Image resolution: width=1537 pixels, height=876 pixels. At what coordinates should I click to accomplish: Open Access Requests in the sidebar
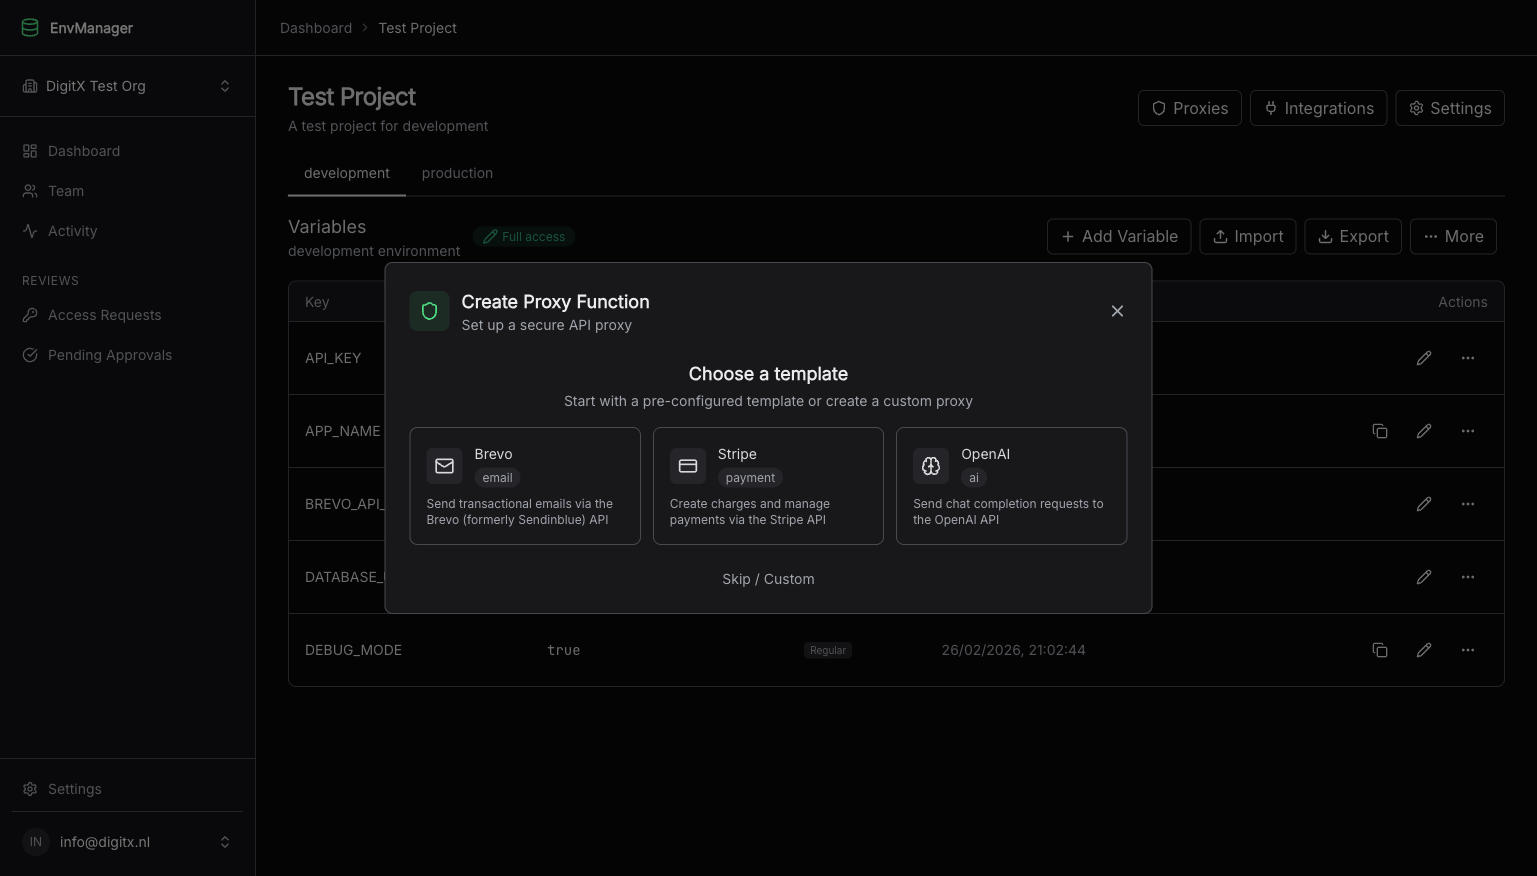pos(128,315)
